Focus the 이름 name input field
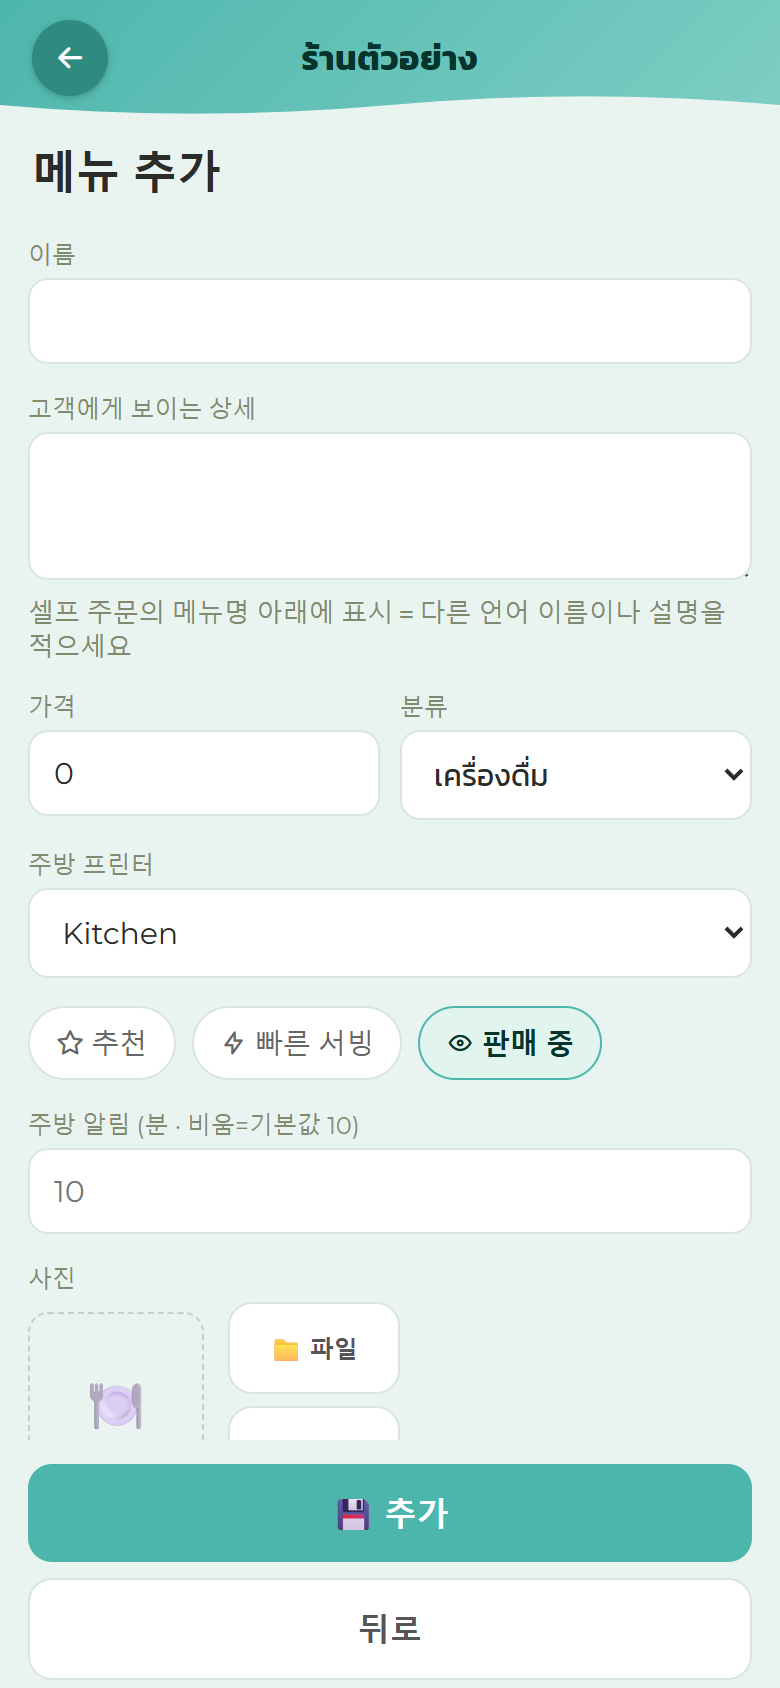 click(x=390, y=321)
